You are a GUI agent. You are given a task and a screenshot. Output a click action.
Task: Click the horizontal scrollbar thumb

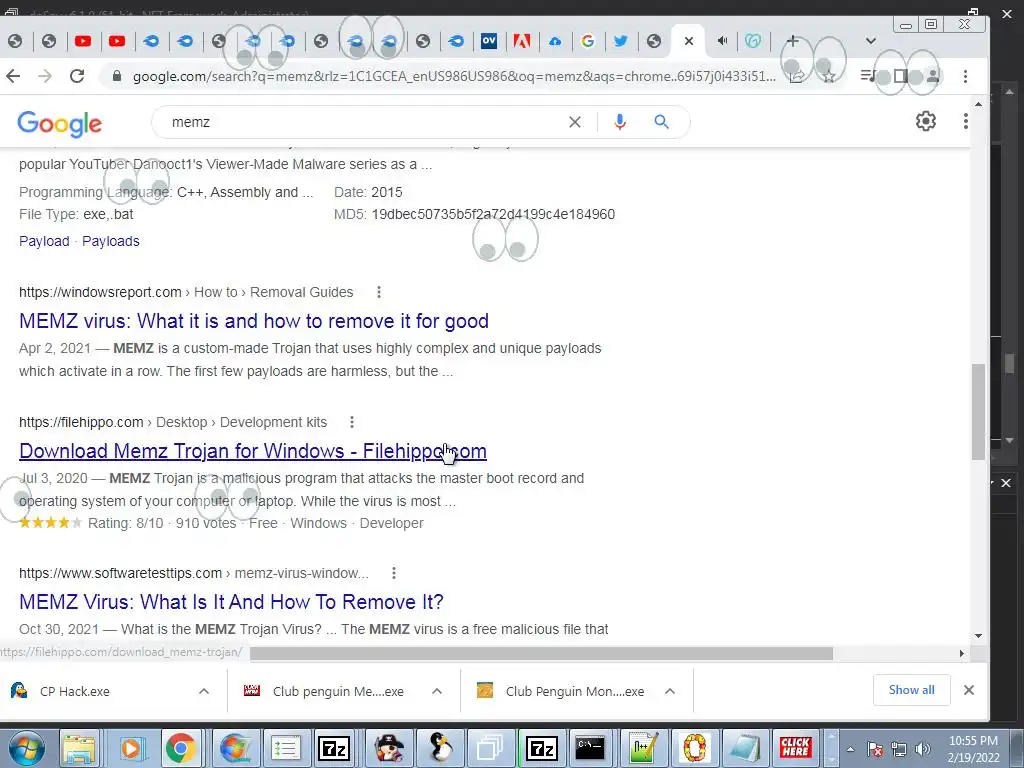tap(541, 653)
